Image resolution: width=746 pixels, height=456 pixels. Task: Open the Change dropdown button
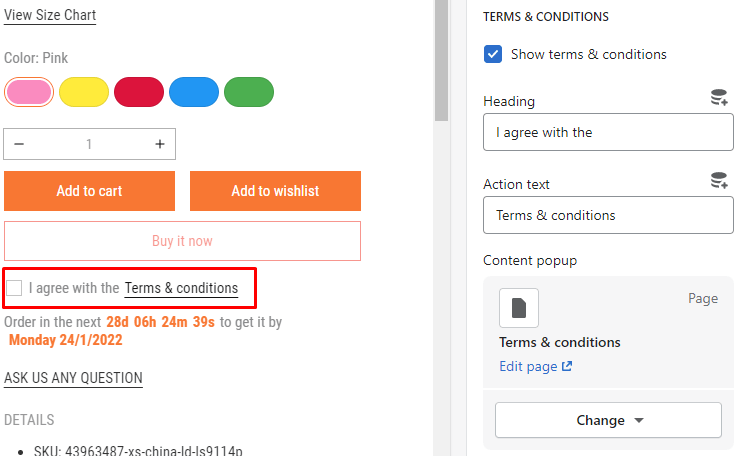point(608,420)
